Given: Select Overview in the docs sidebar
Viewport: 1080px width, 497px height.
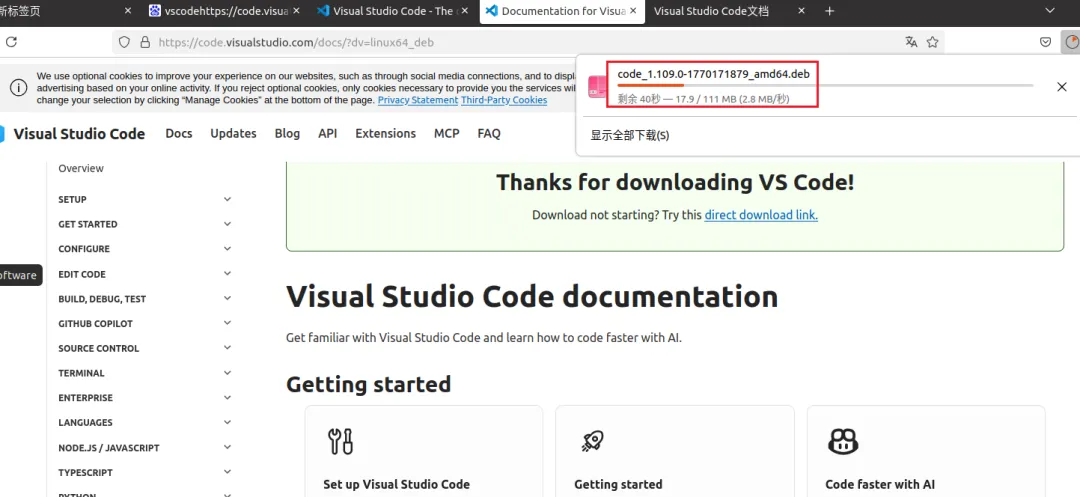Looking at the screenshot, I should coord(81,169).
